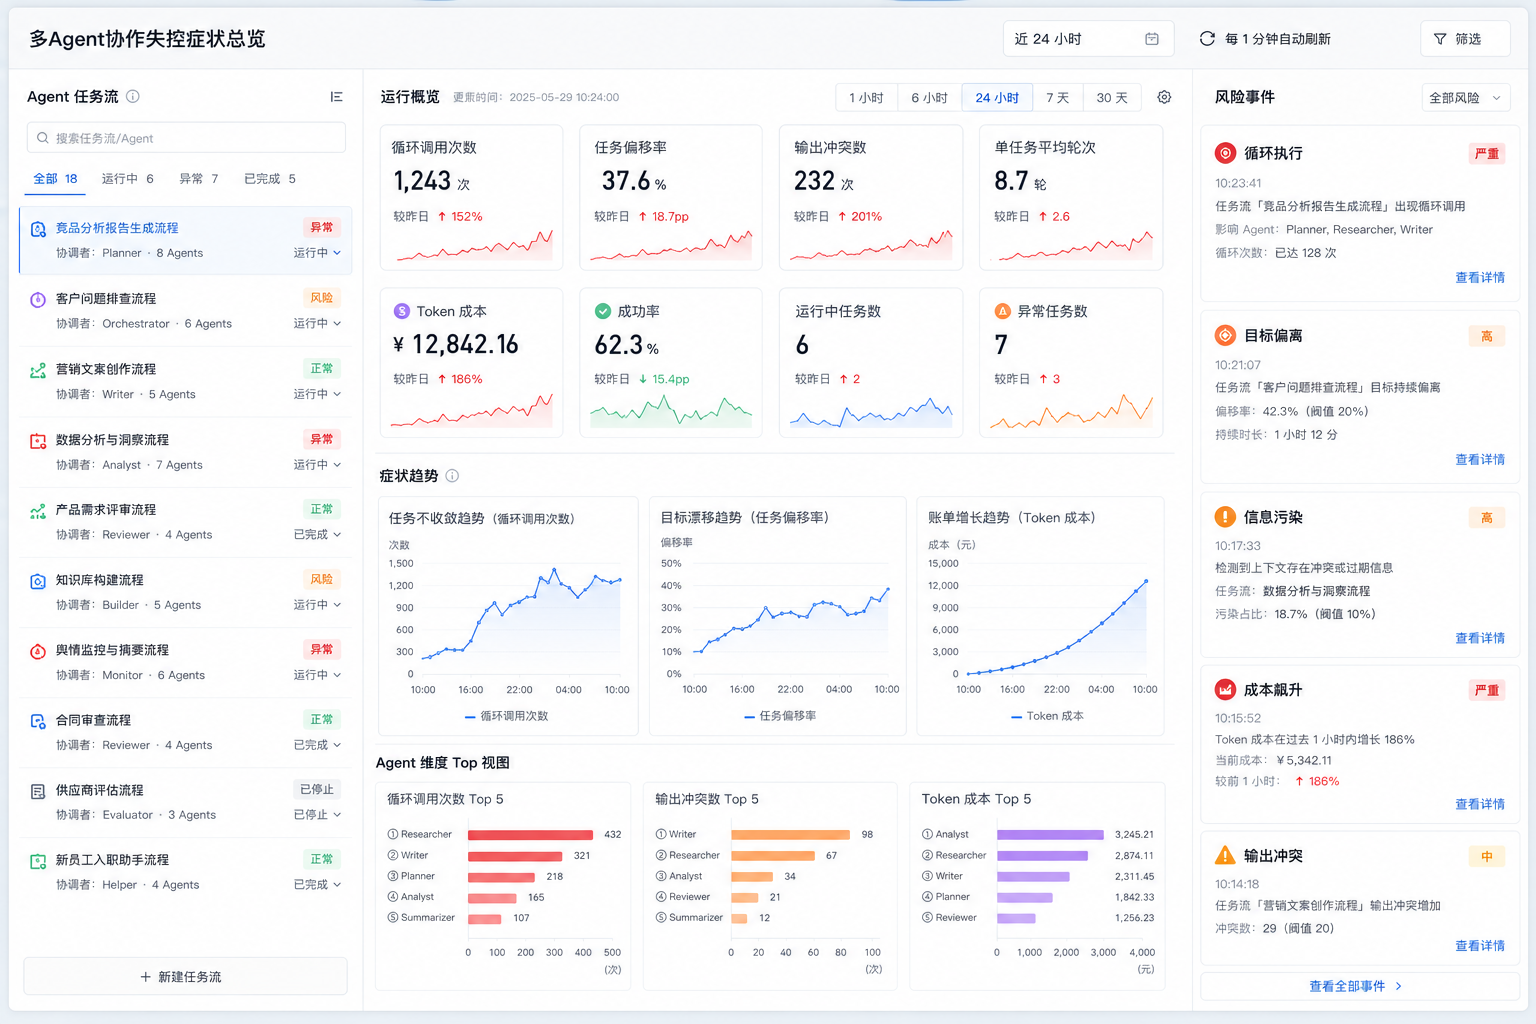1536x1024 pixels.
Task: Click the info icon beside Agent 任务流
Action: (x=133, y=96)
